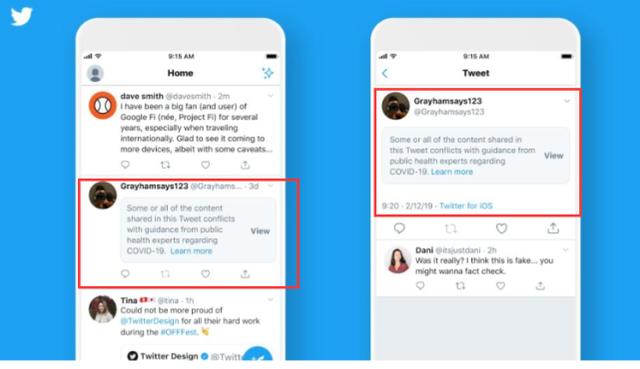Share Grayhamsays123 tweet in Home feed
The height and width of the screenshot is (369, 640).
(245, 273)
